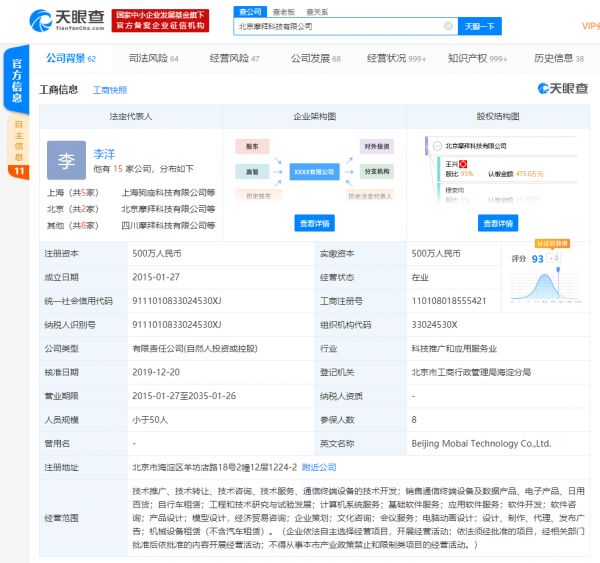Clear the search box with the X icon
Screen dimensions: 600x563
447,26
